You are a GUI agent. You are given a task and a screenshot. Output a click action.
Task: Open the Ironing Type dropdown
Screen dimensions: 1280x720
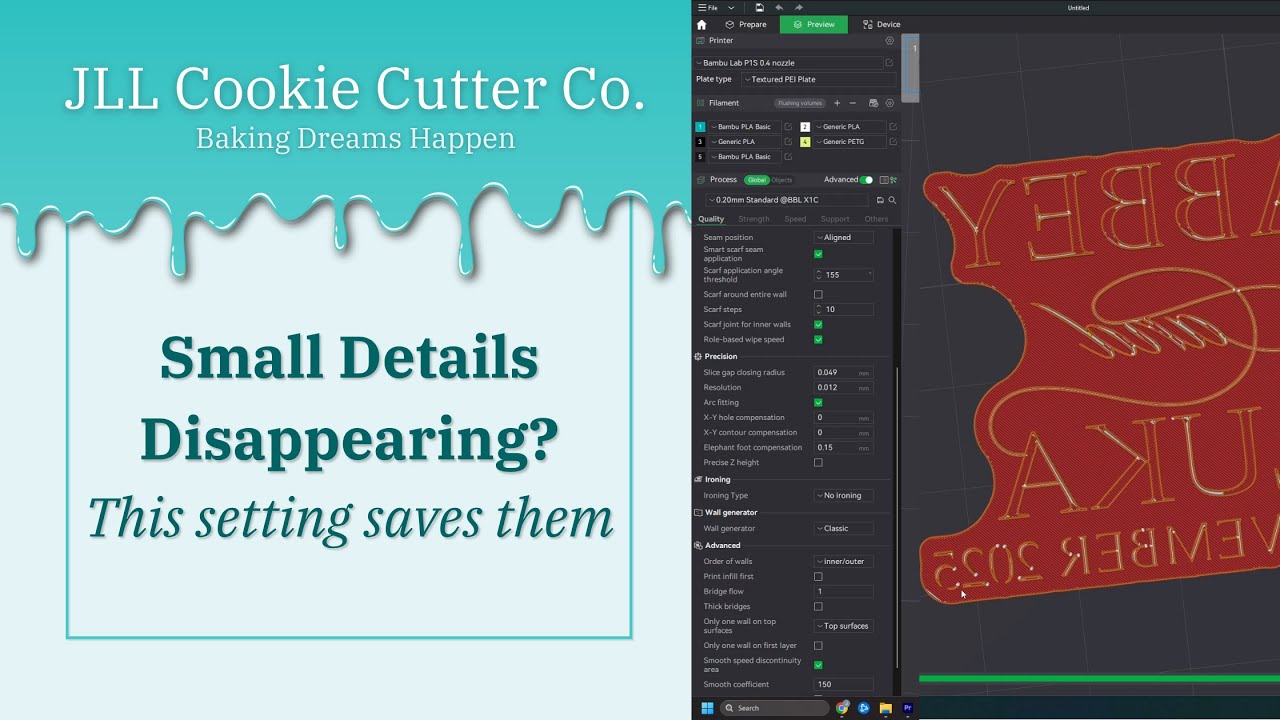click(x=843, y=496)
